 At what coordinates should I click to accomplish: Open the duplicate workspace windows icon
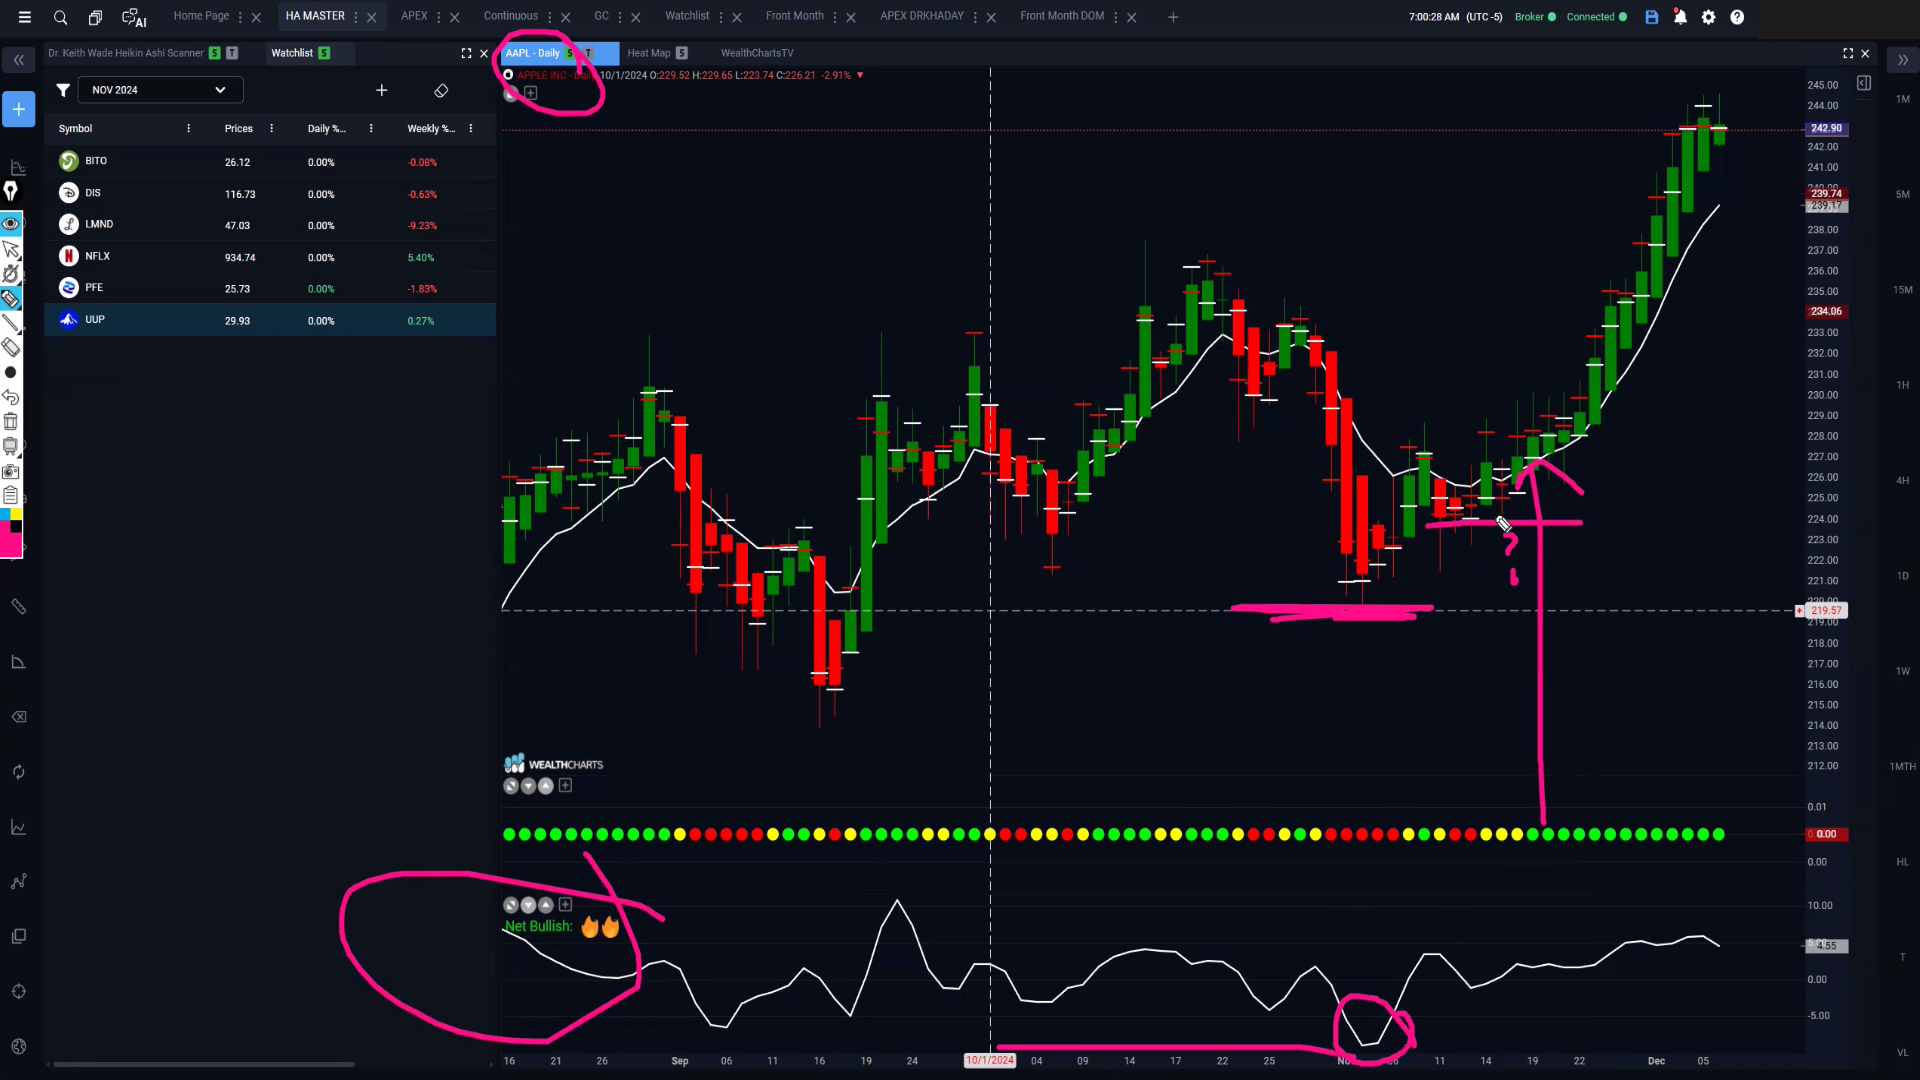coord(95,17)
